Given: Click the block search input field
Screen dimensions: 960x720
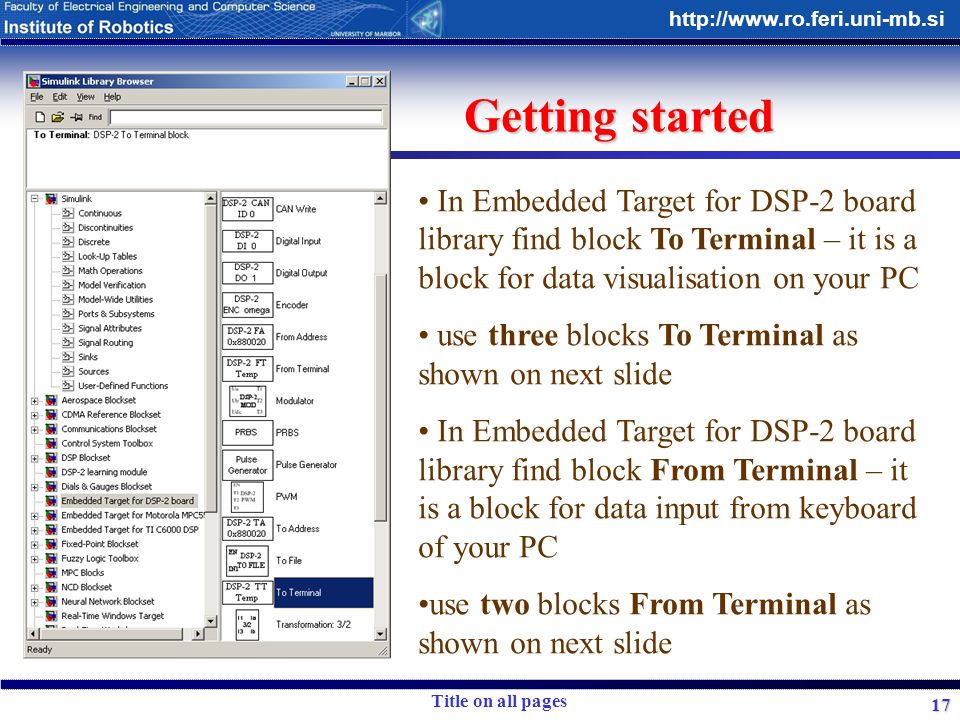Looking at the screenshot, I should coord(246,117).
